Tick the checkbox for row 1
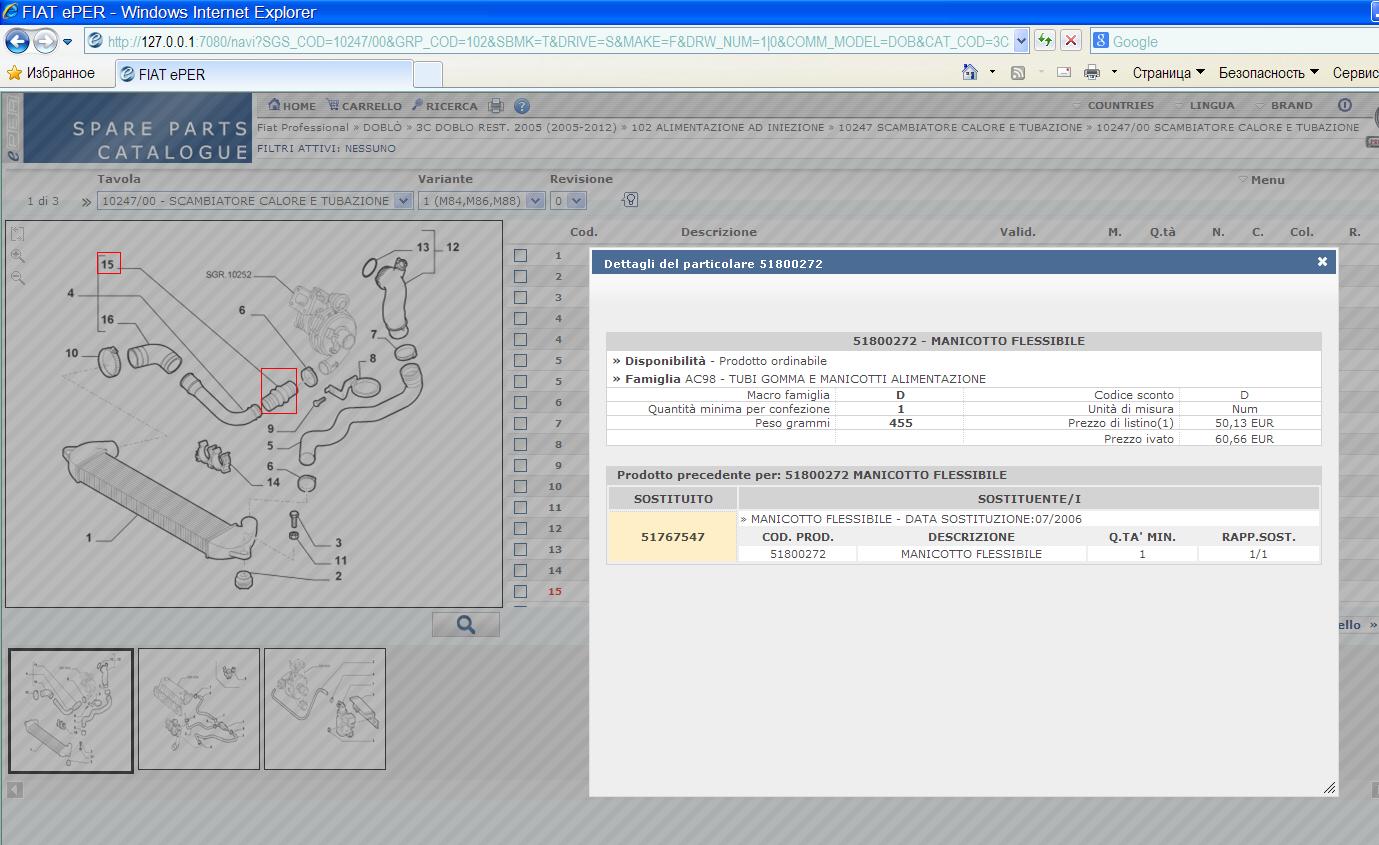 coord(520,255)
